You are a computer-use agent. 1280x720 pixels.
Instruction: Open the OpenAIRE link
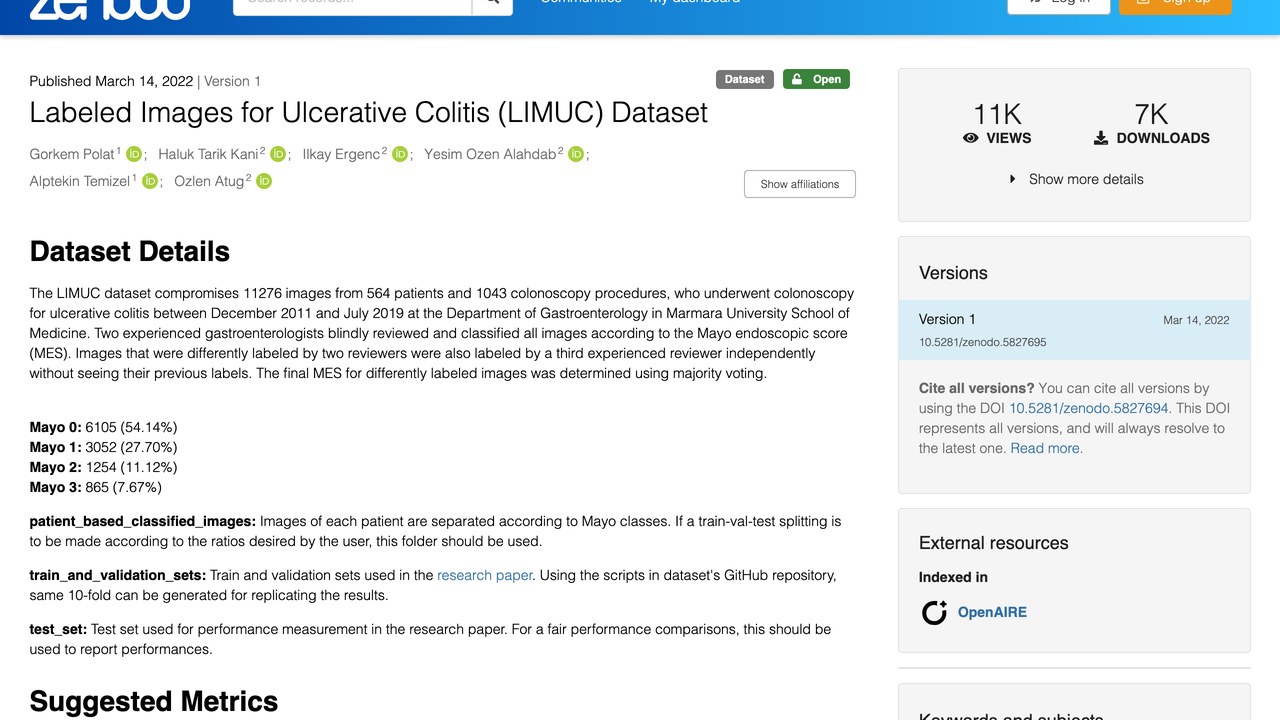992,612
